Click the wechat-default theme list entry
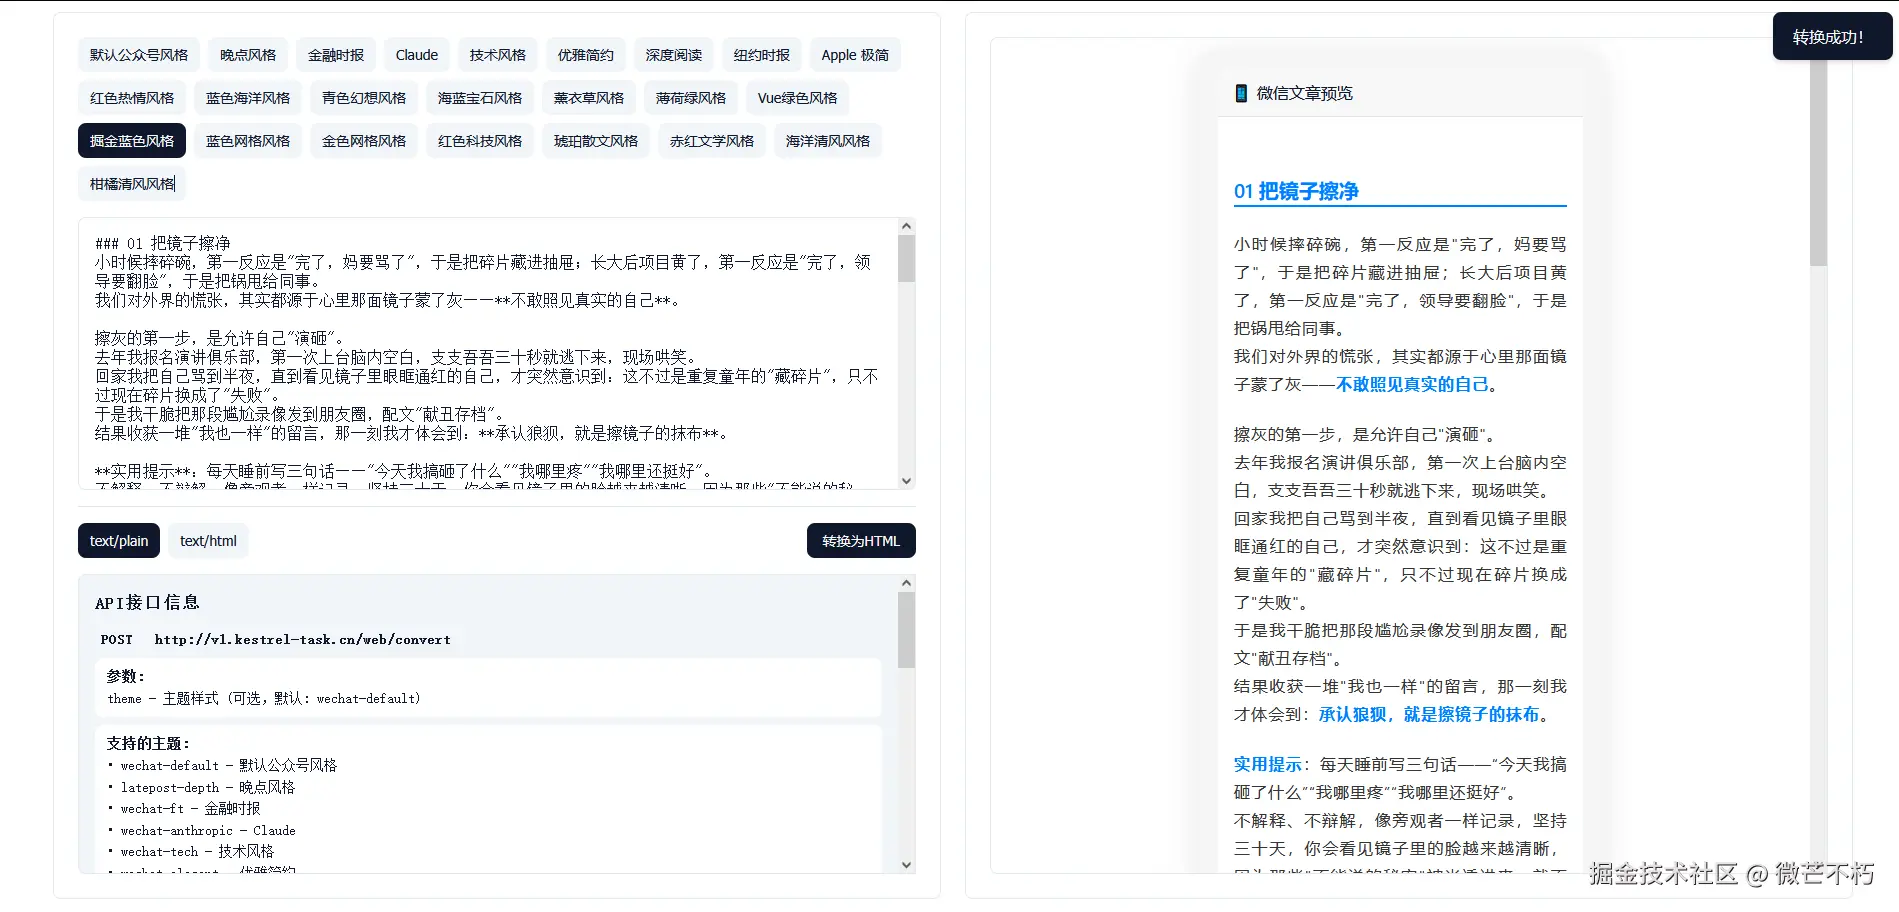This screenshot has width=1899, height=912. pyautogui.click(x=228, y=765)
